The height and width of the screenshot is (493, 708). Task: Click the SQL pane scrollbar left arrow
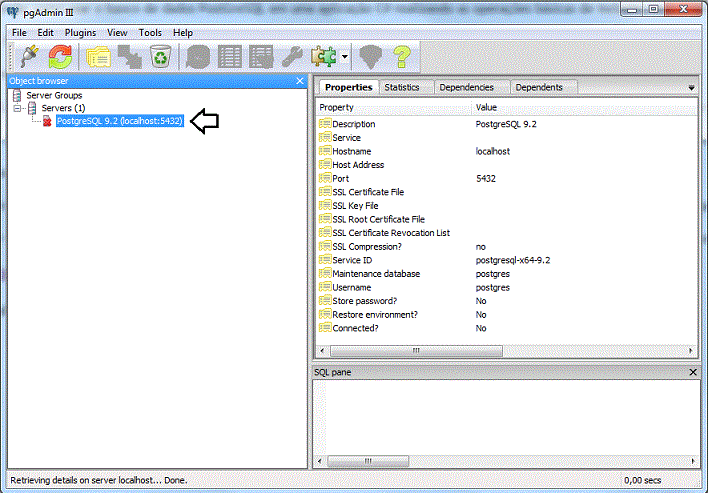[x=320, y=461]
